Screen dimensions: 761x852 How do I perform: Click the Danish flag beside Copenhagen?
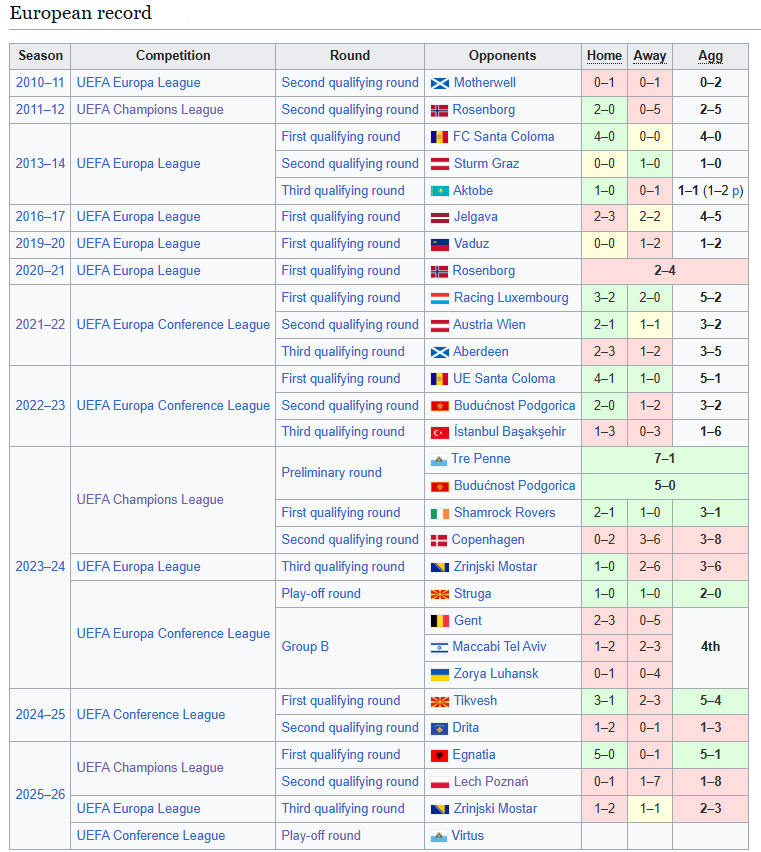point(438,540)
